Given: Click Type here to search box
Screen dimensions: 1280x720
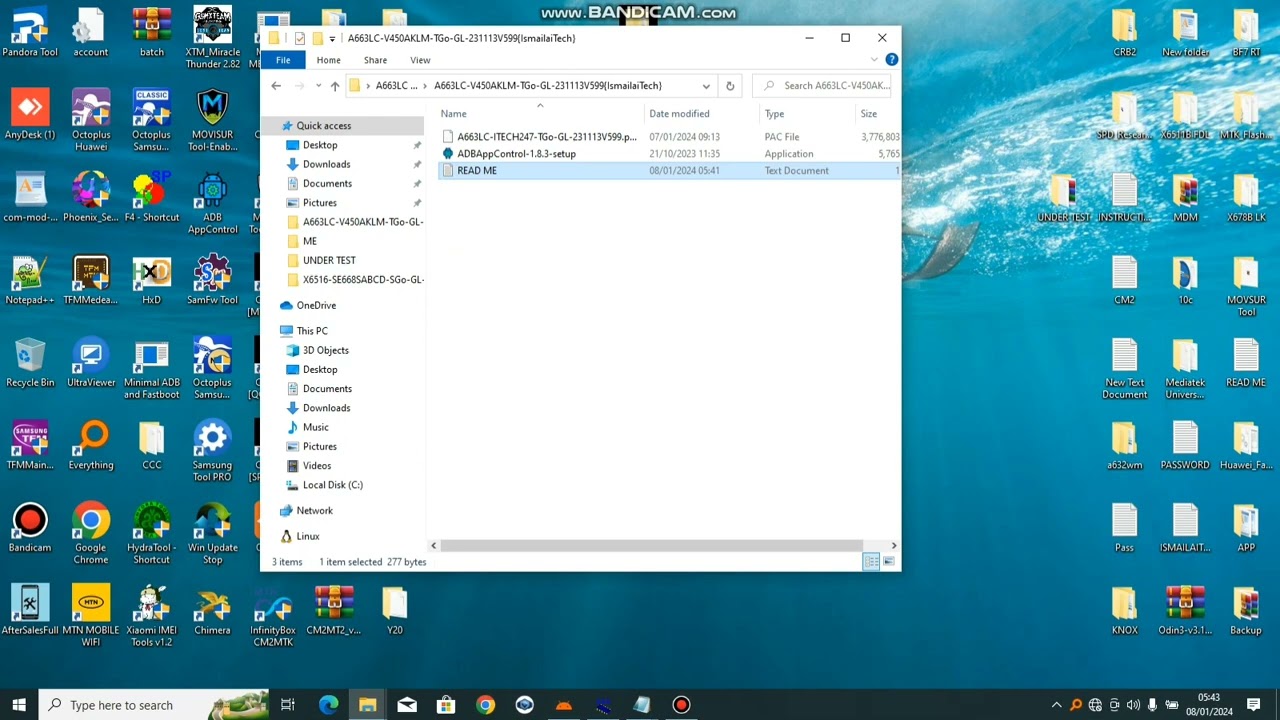Looking at the screenshot, I should click(155, 705).
